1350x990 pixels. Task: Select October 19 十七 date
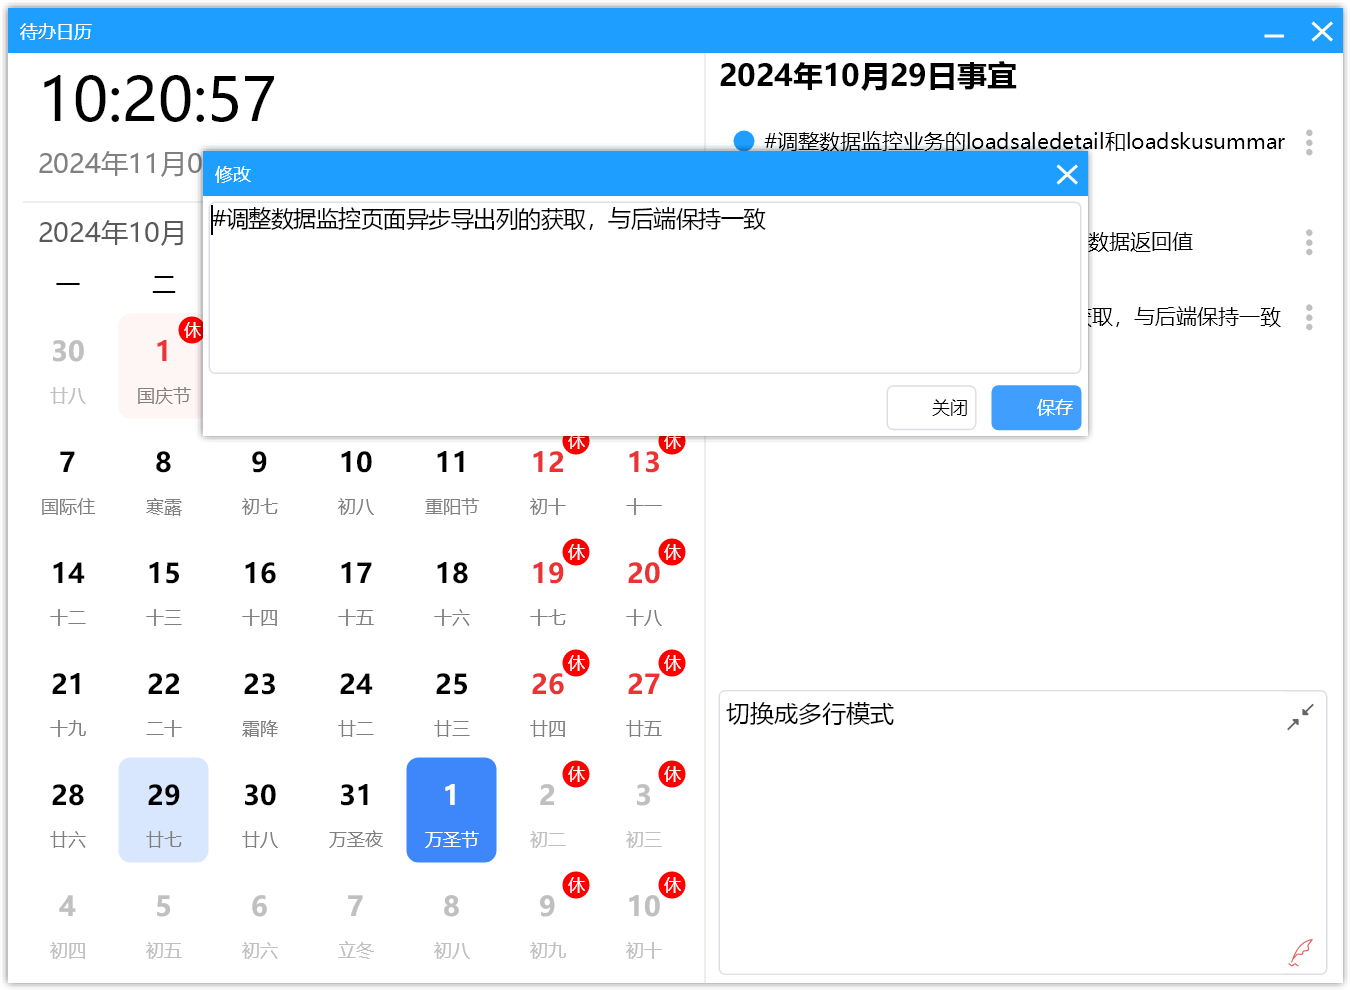coord(548,588)
